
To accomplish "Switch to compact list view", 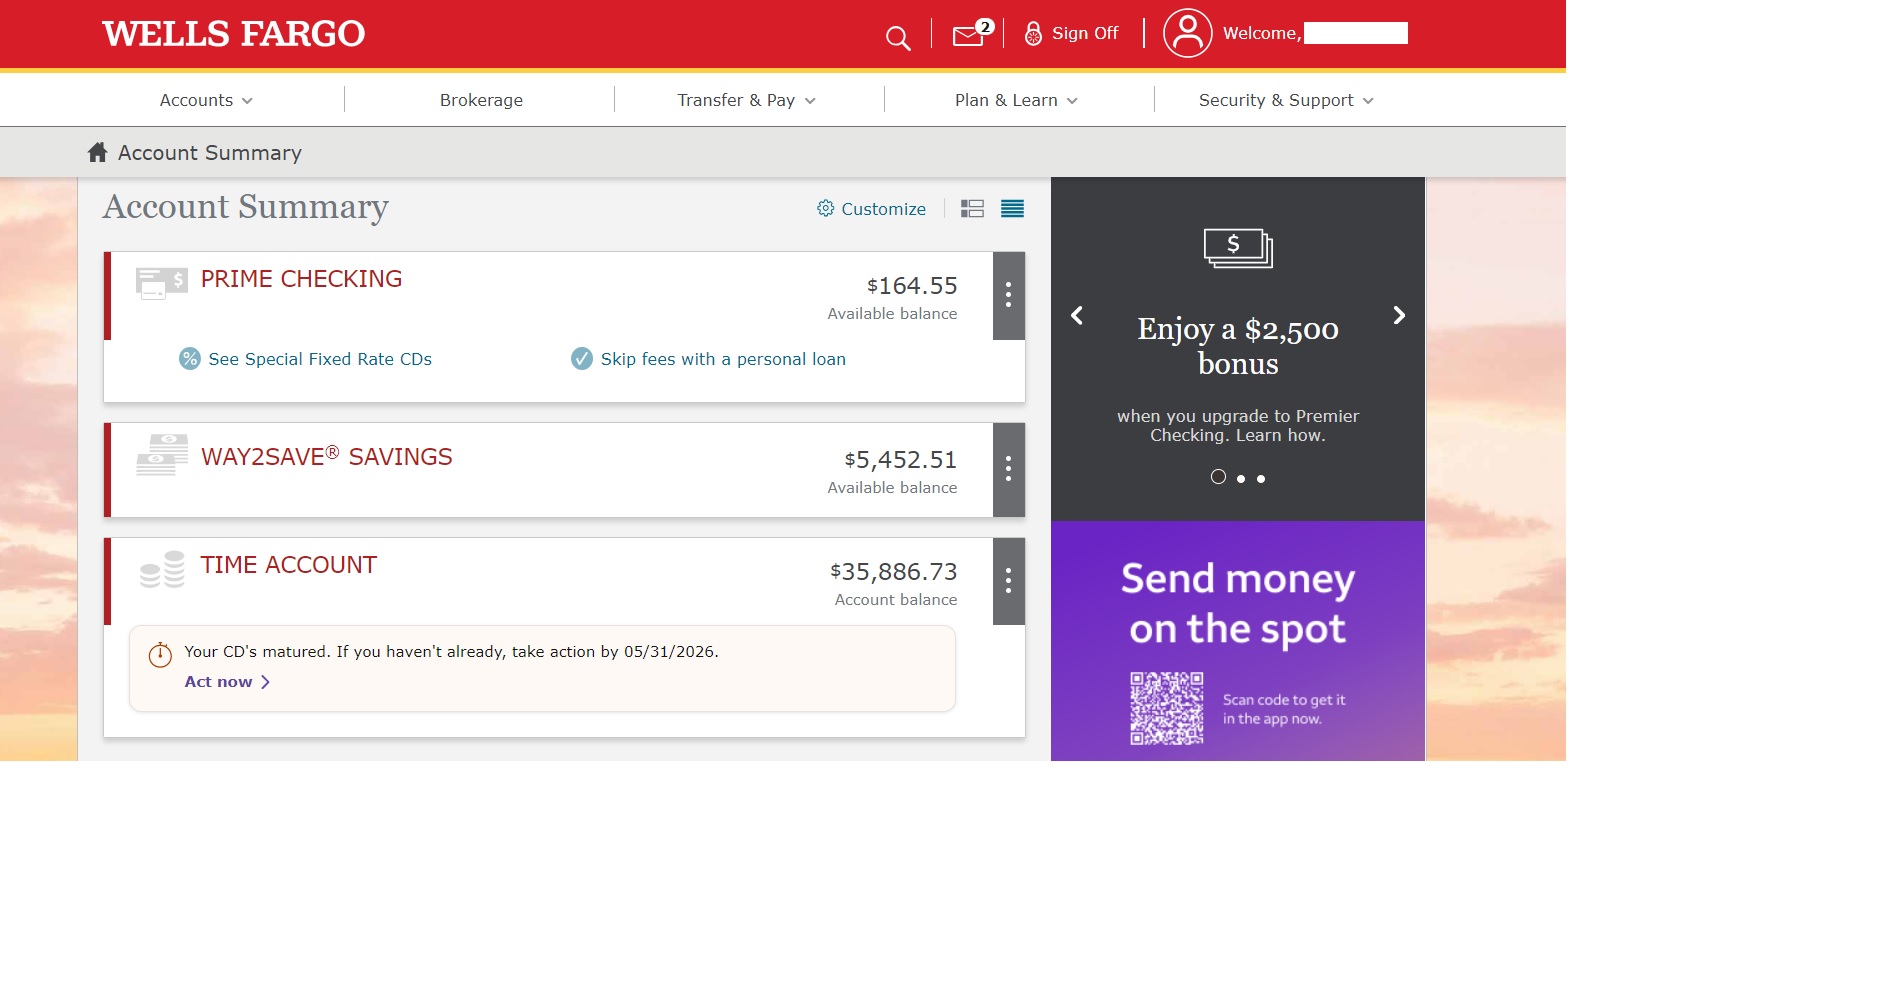I will point(1012,208).
